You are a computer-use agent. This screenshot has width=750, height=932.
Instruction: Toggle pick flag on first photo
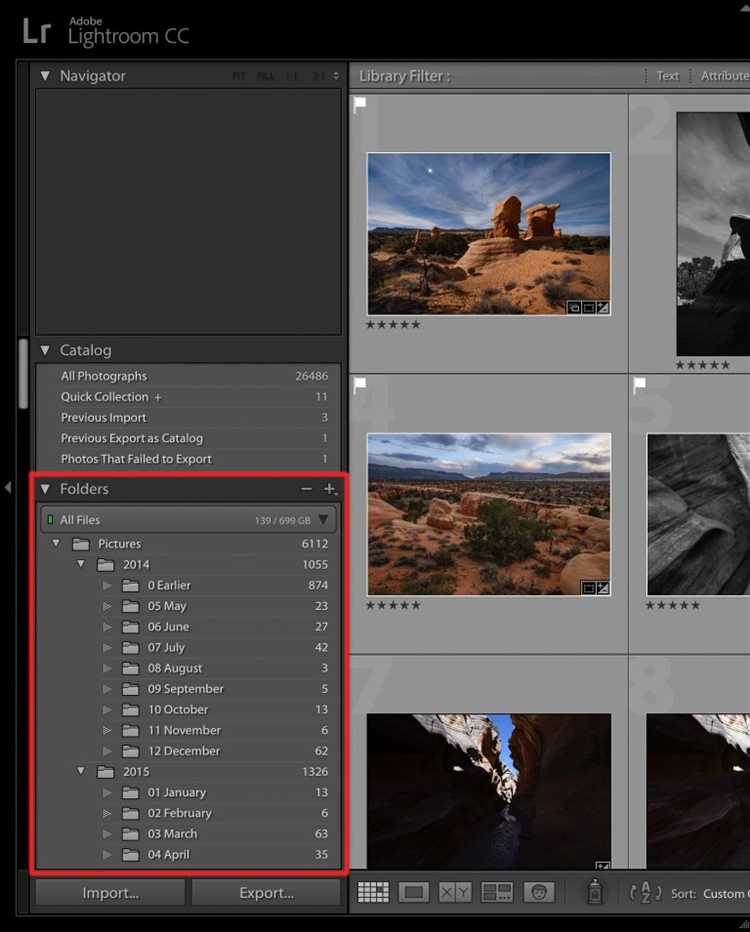click(x=360, y=103)
